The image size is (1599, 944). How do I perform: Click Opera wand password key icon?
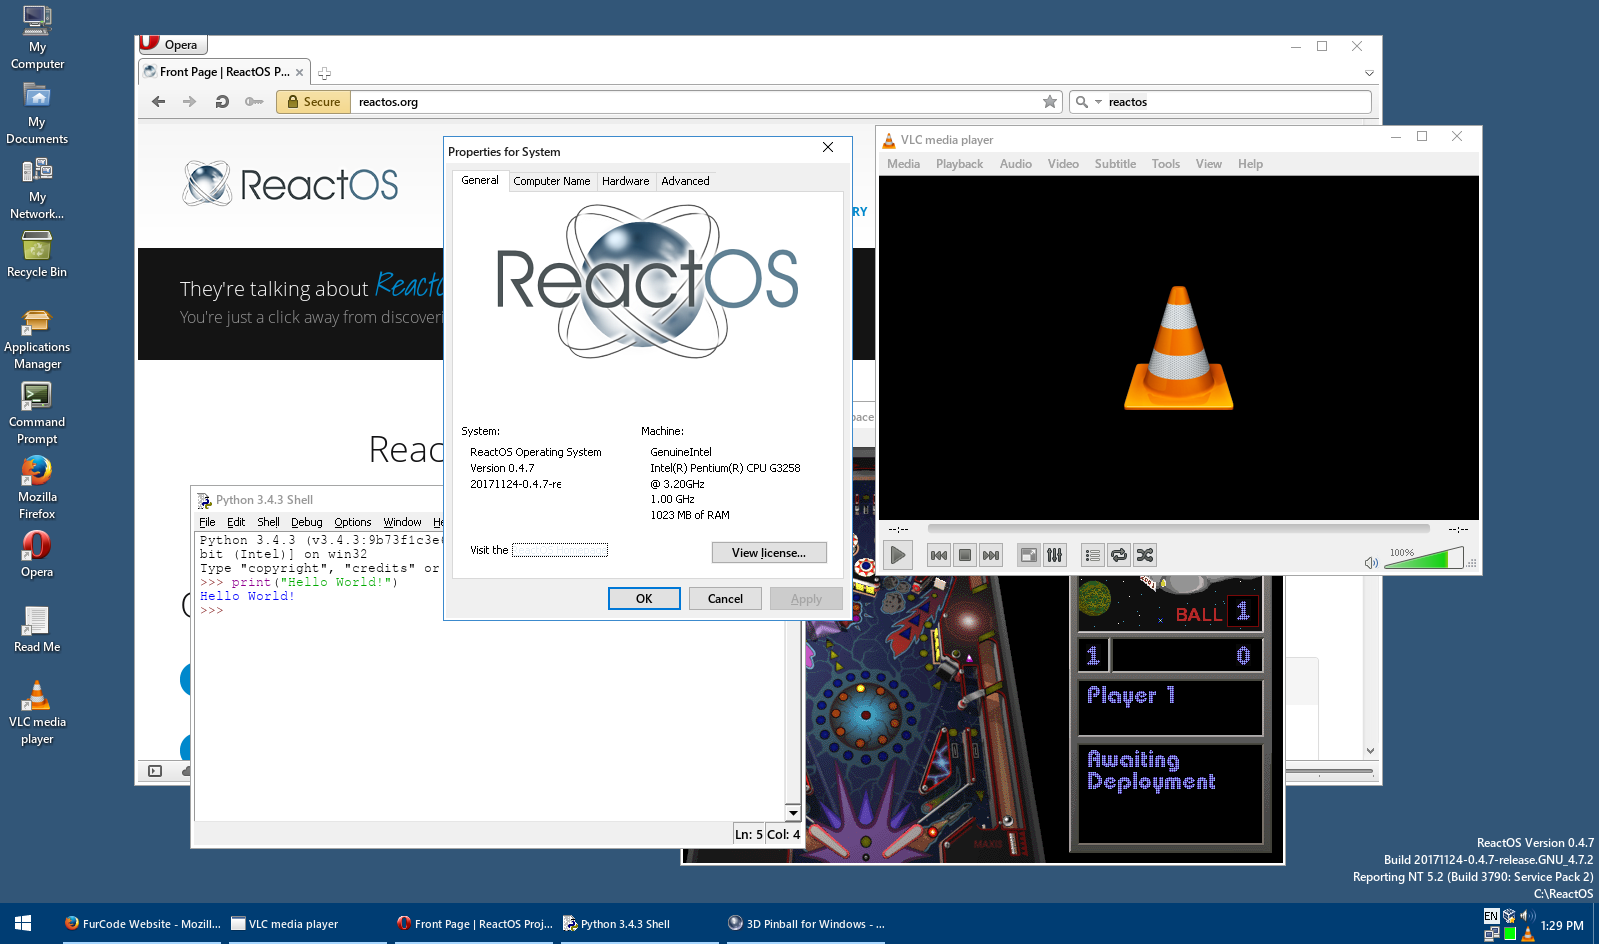(x=254, y=101)
